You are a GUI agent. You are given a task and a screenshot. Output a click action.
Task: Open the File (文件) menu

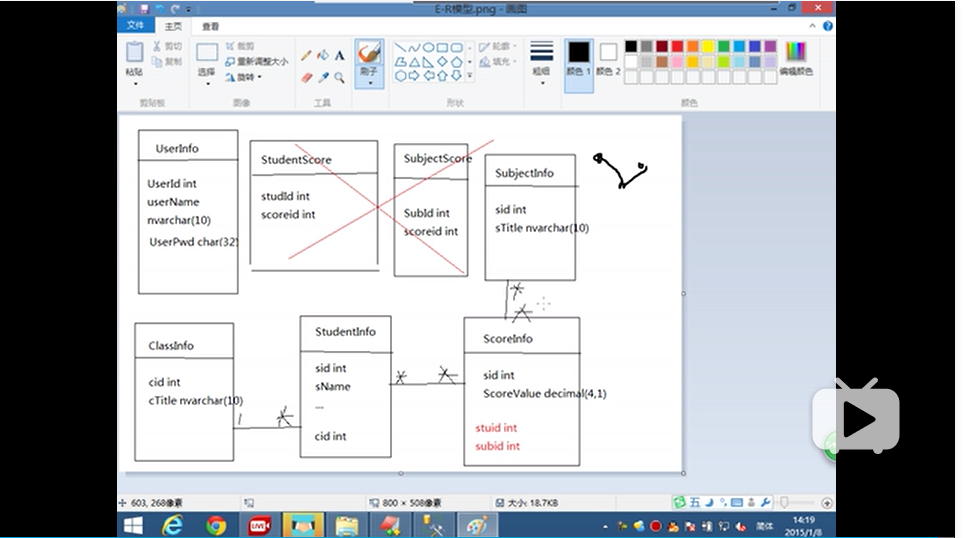coord(135,26)
